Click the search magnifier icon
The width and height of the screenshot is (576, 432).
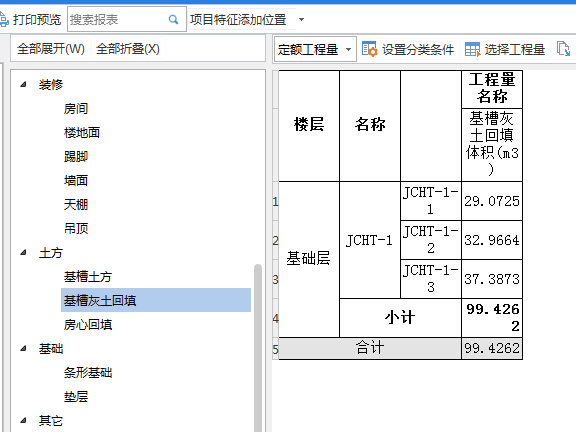173,19
